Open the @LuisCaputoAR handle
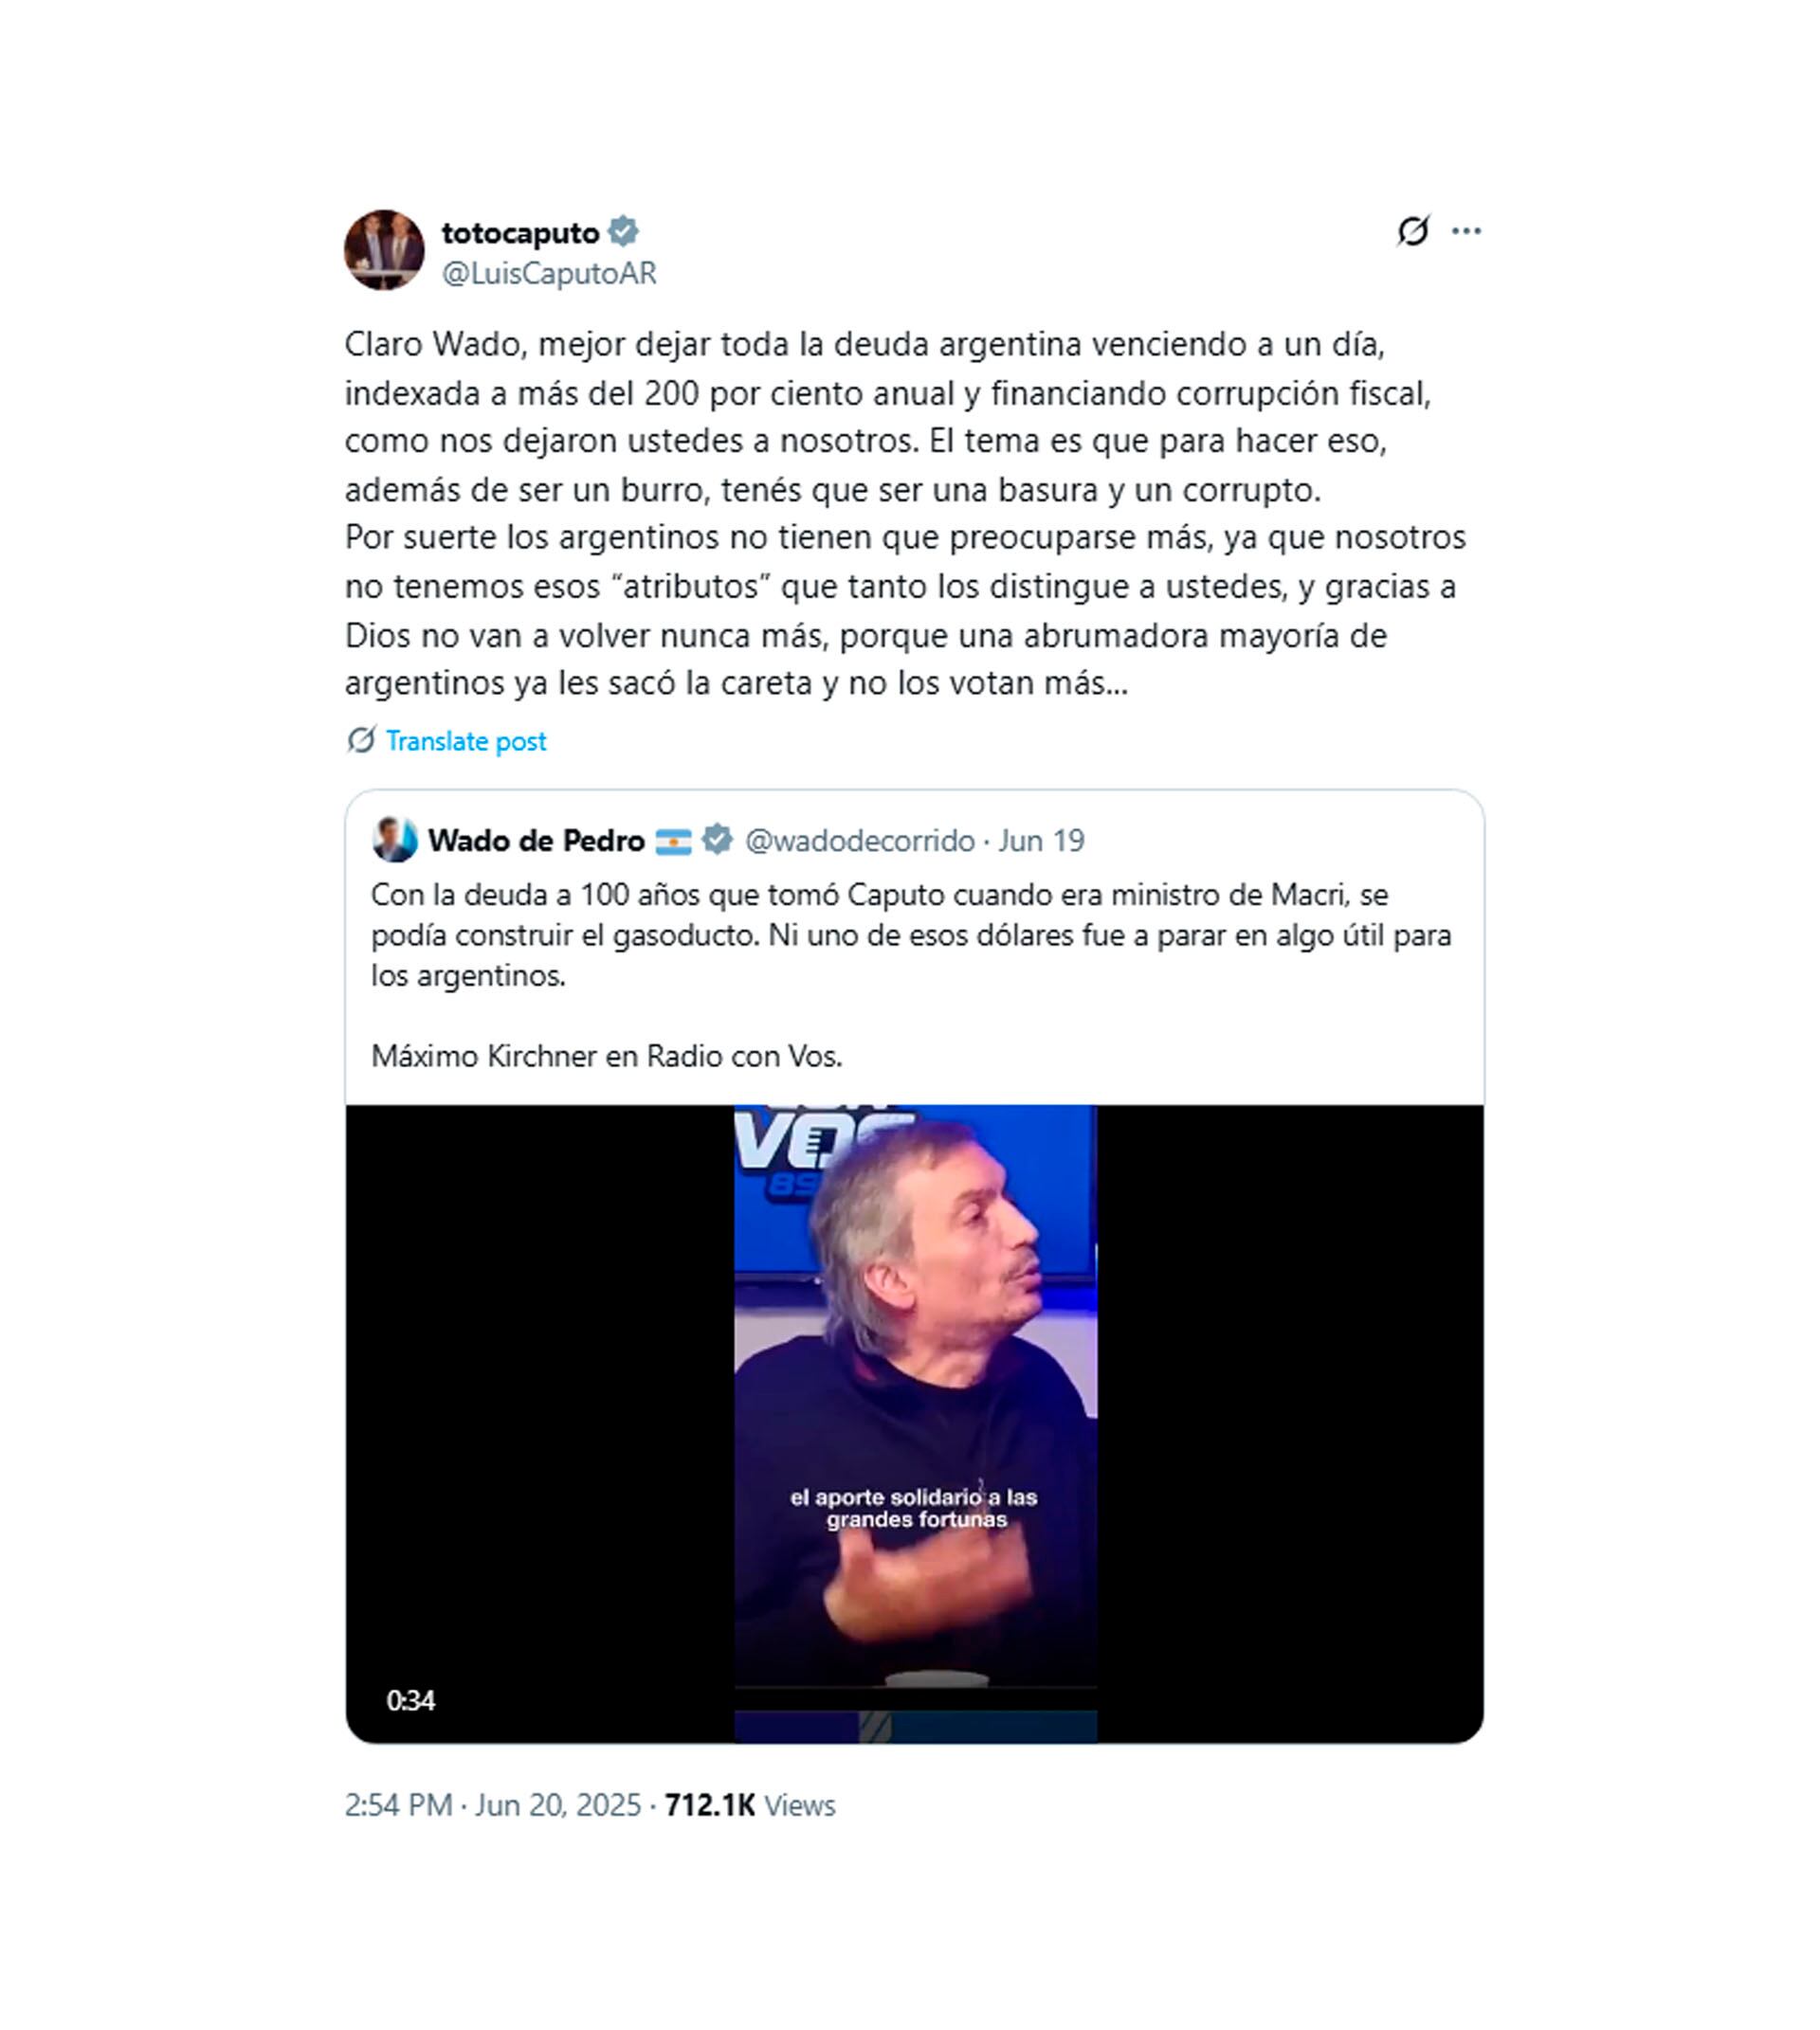The width and height of the screenshot is (1820, 2030). pyautogui.click(x=549, y=273)
